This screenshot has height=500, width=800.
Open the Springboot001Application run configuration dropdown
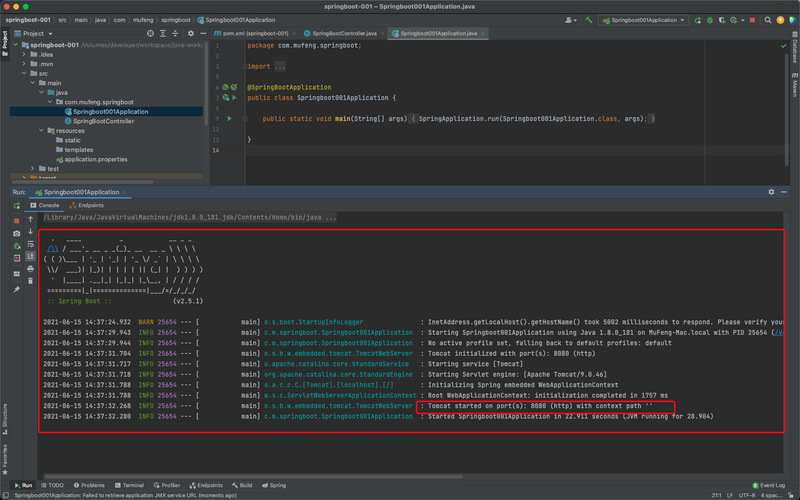point(643,20)
